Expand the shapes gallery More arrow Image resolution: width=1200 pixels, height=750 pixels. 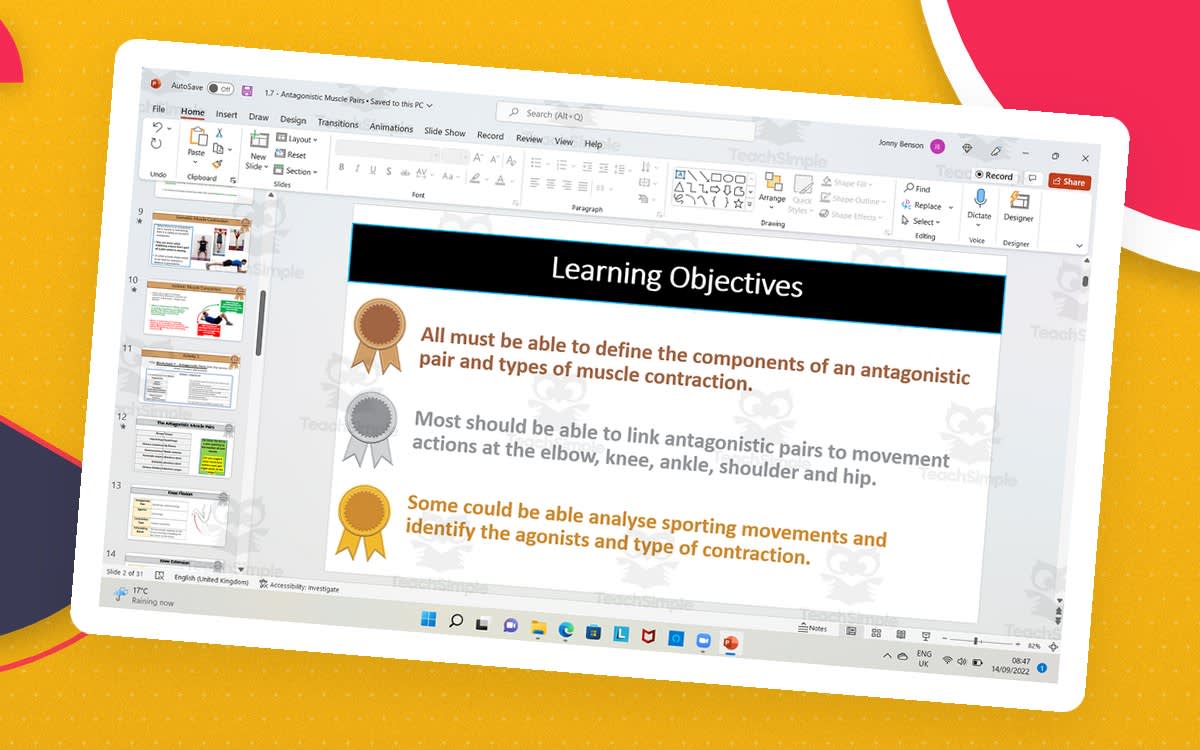tap(751, 204)
